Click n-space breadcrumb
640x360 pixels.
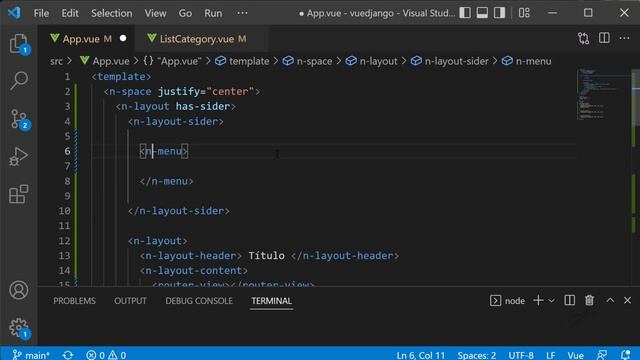307,61
